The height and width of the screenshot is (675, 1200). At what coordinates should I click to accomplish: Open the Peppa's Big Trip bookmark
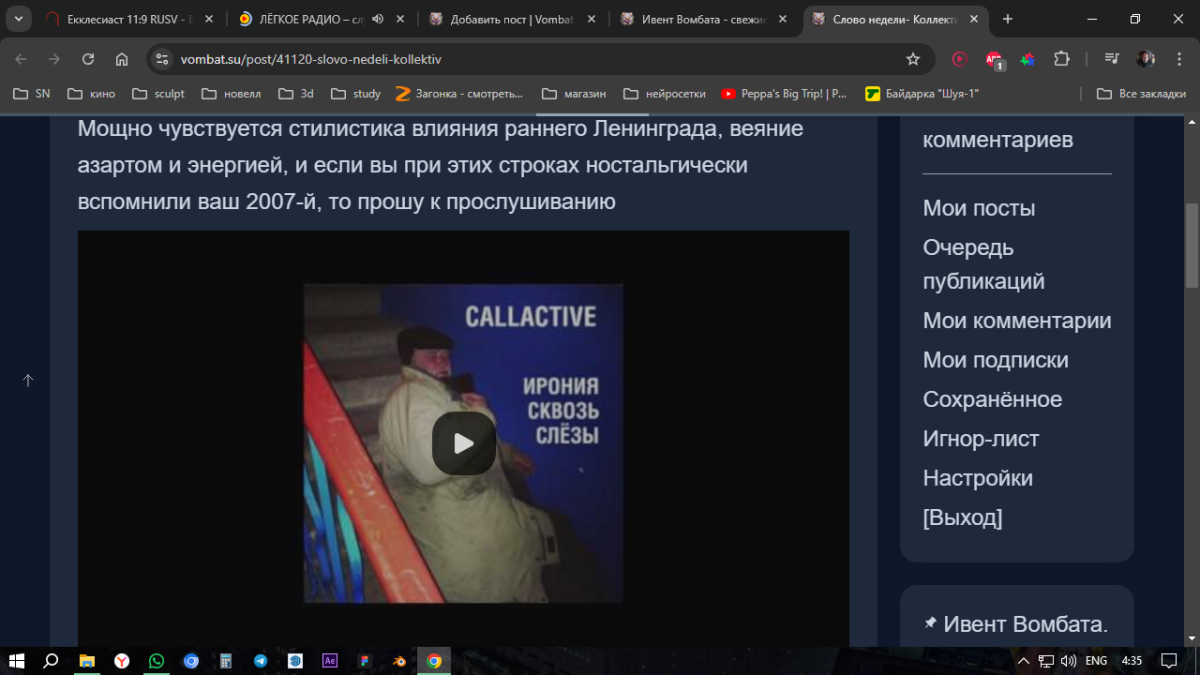(784, 94)
